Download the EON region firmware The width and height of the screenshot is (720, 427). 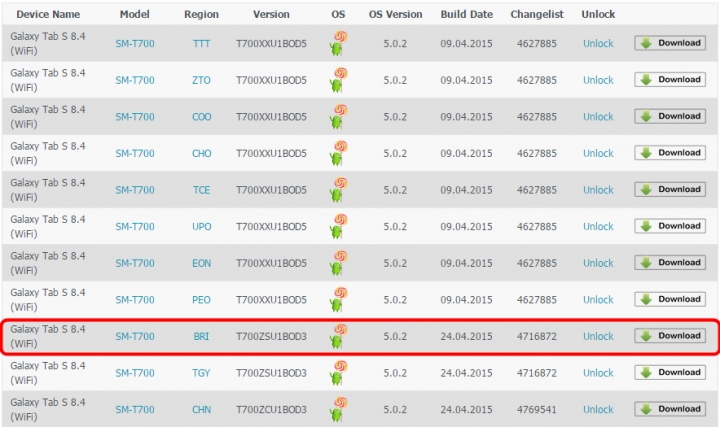click(670, 263)
